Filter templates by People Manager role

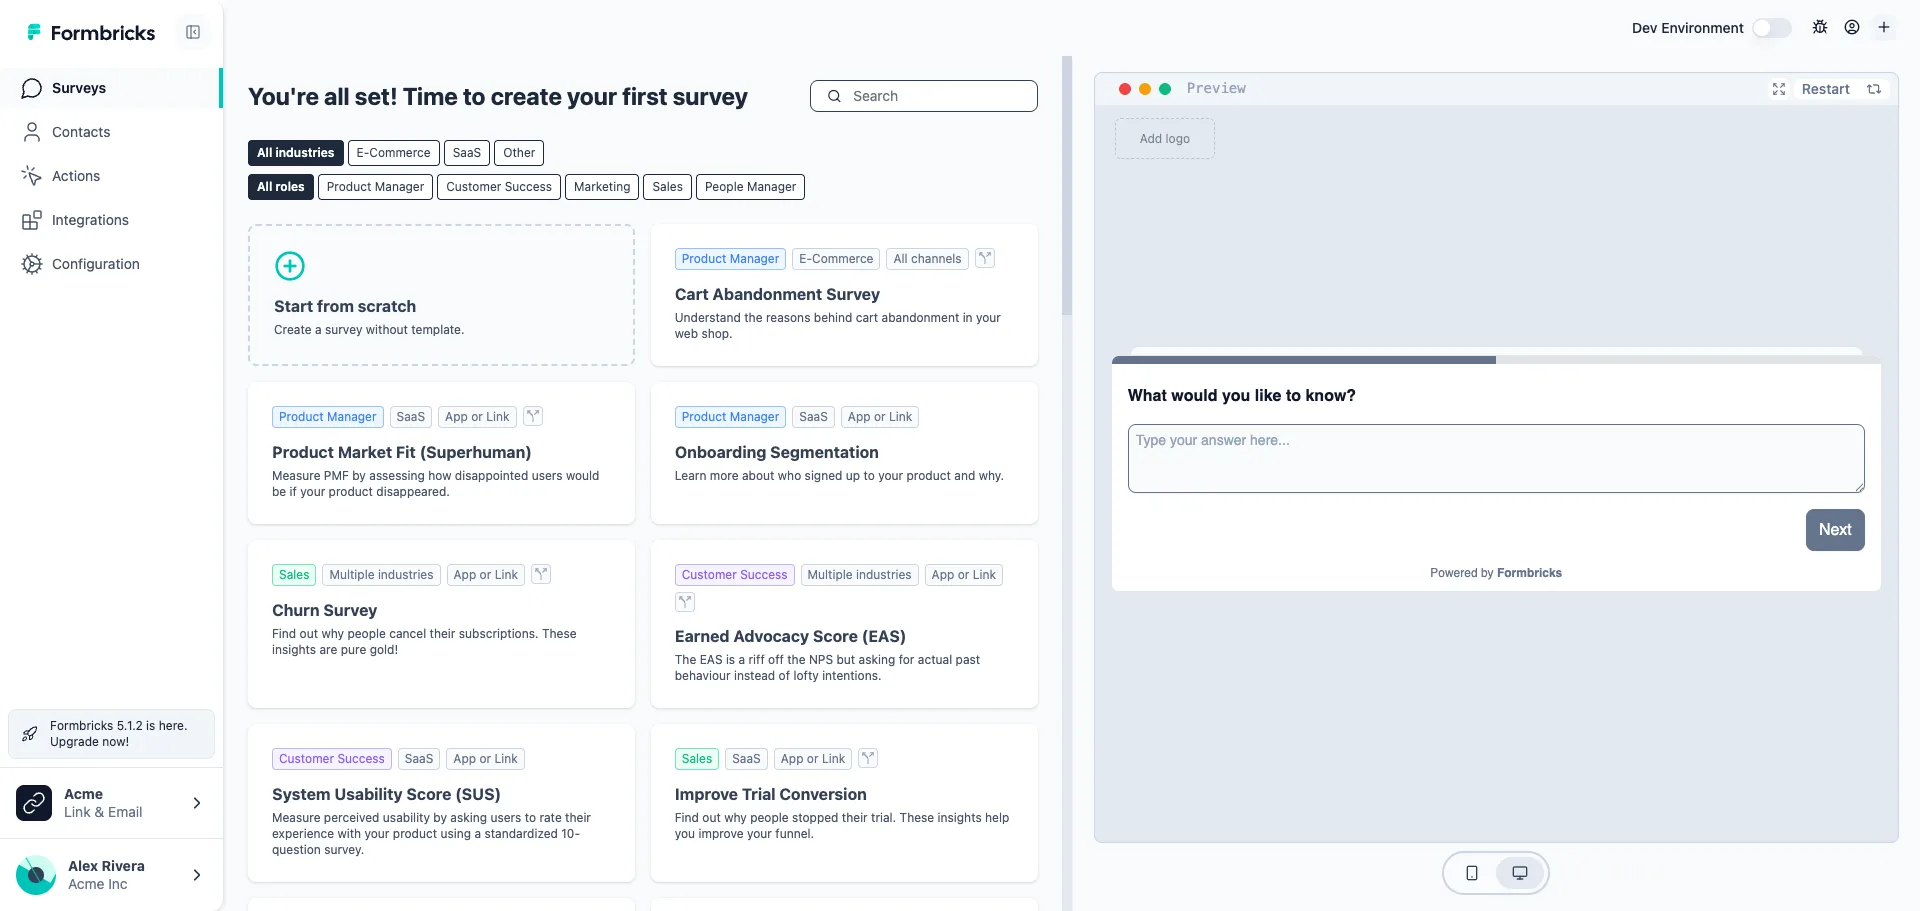[x=750, y=187]
